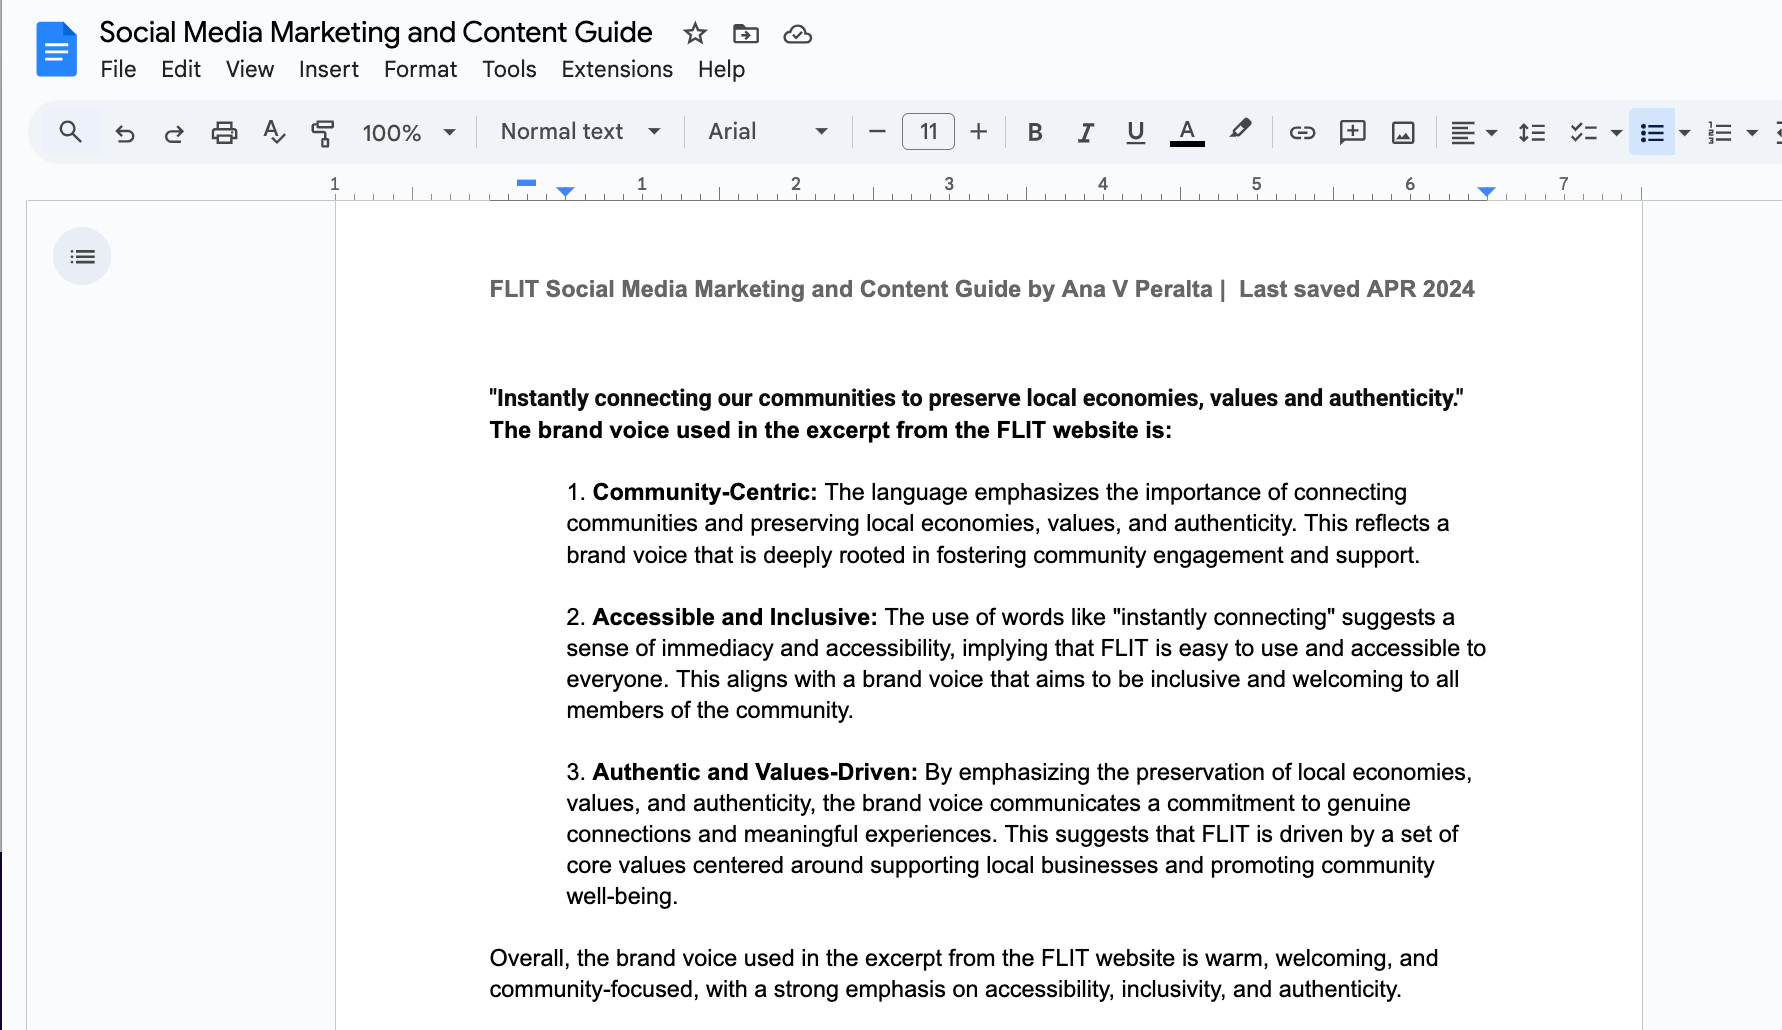This screenshot has height=1030, width=1782.
Task: Increase the font size
Action: coord(979,132)
